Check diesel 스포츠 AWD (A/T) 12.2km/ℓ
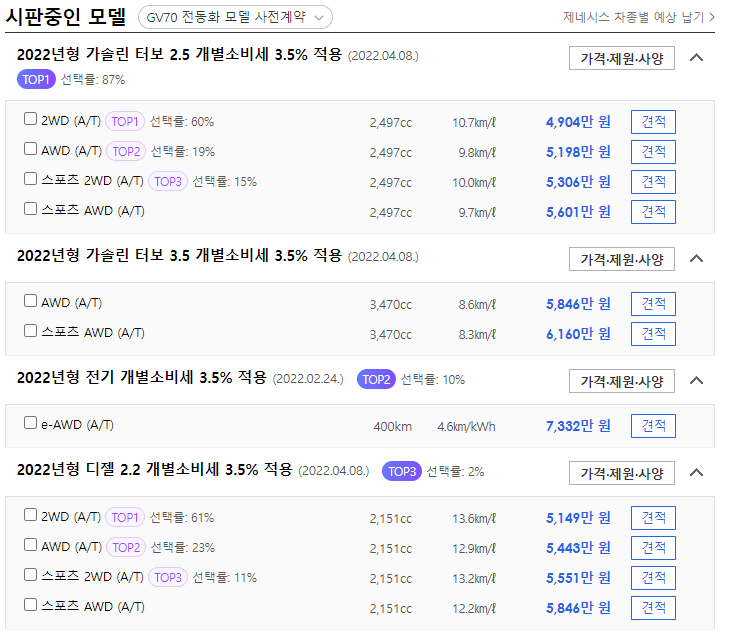Viewport: 730px width, 635px height. point(30,605)
